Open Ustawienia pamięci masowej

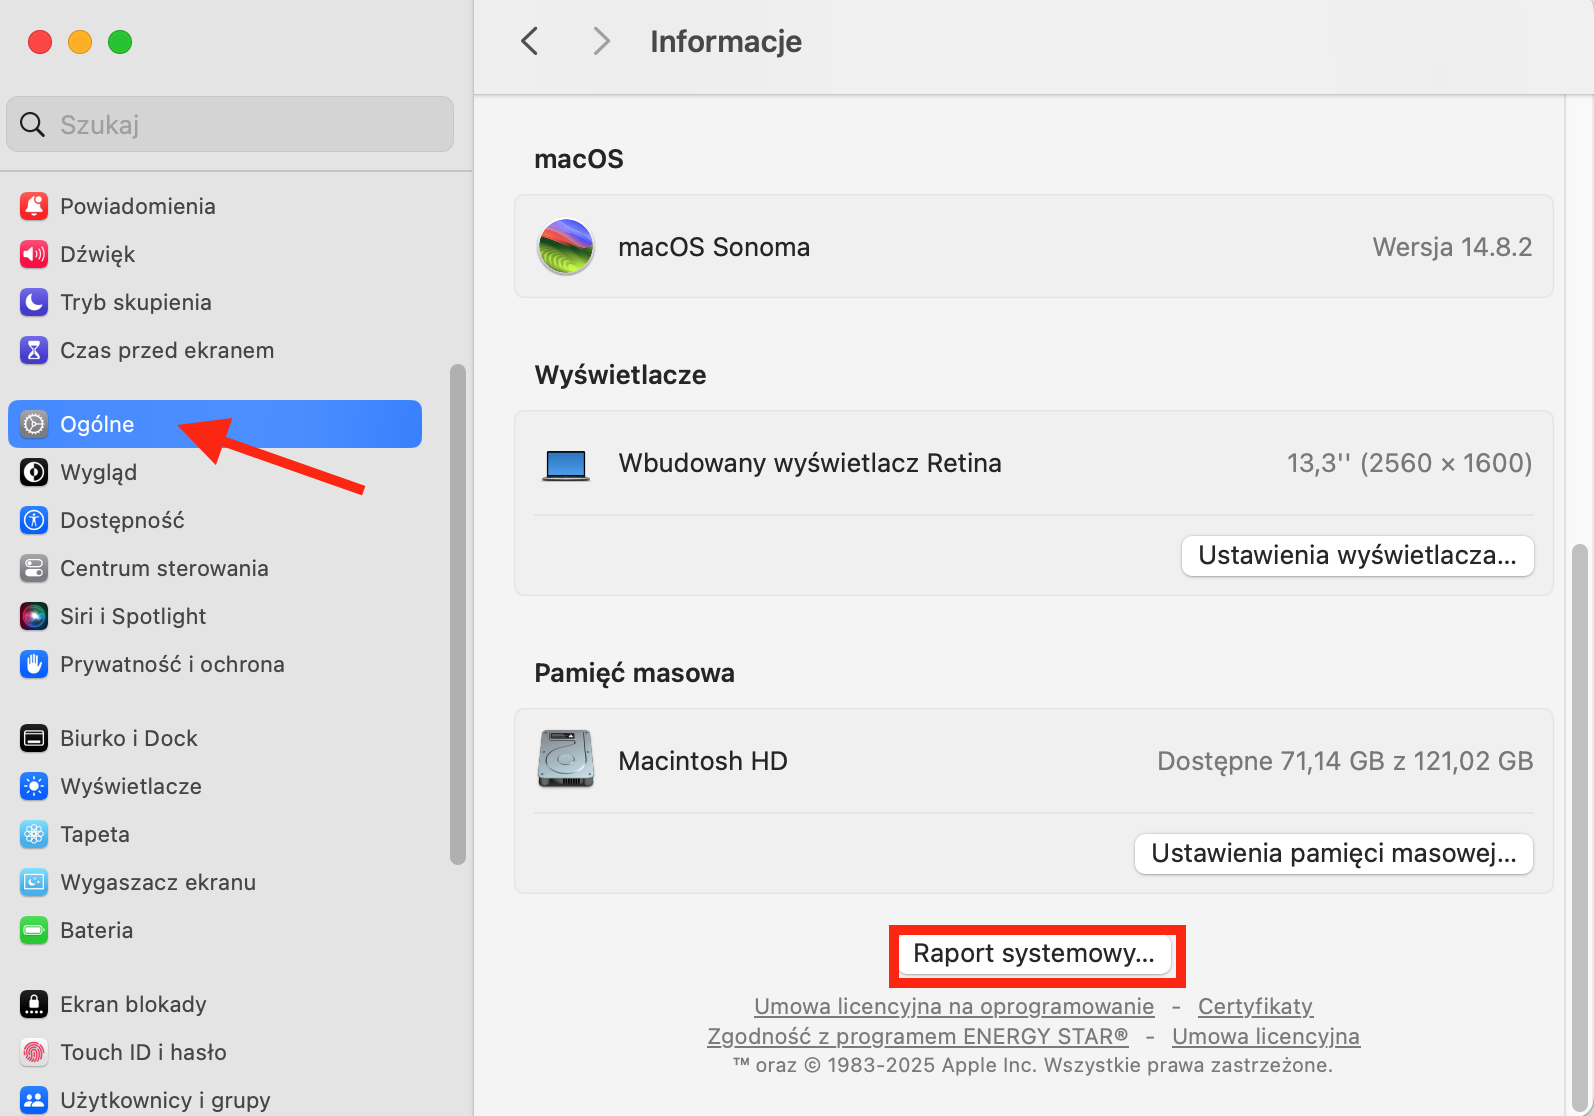coord(1333,853)
